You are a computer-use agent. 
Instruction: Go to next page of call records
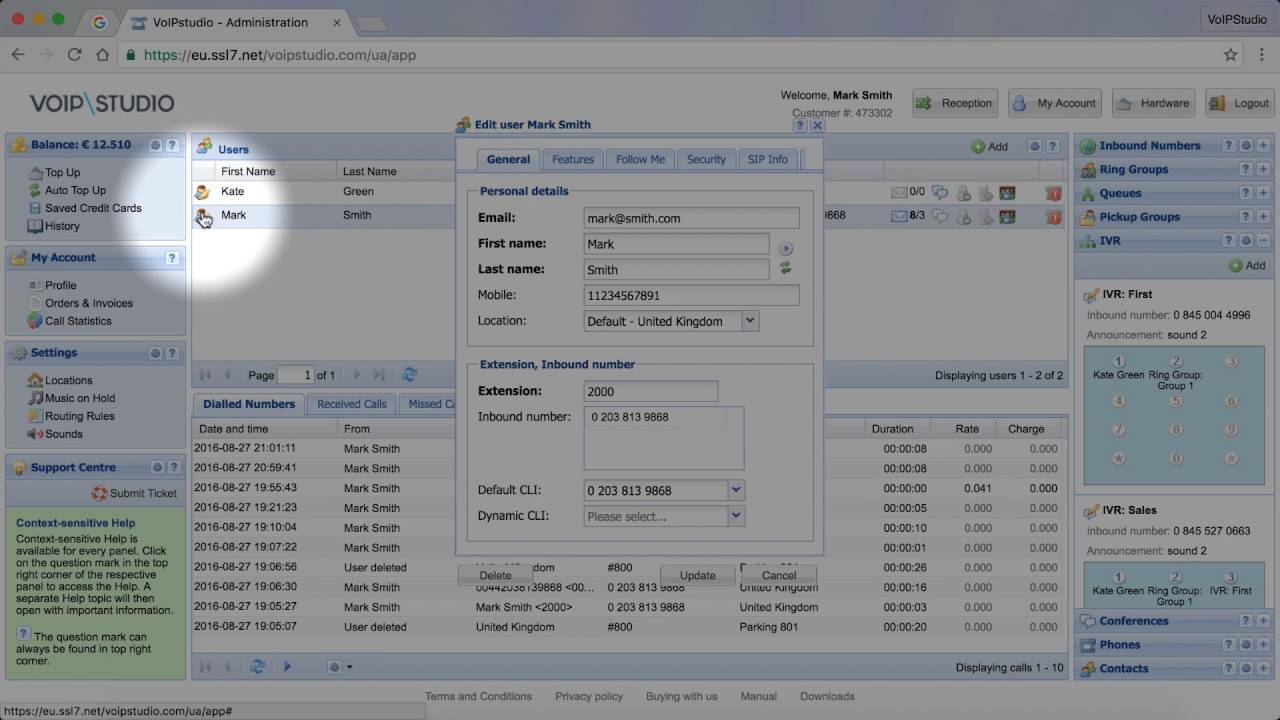point(287,667)
